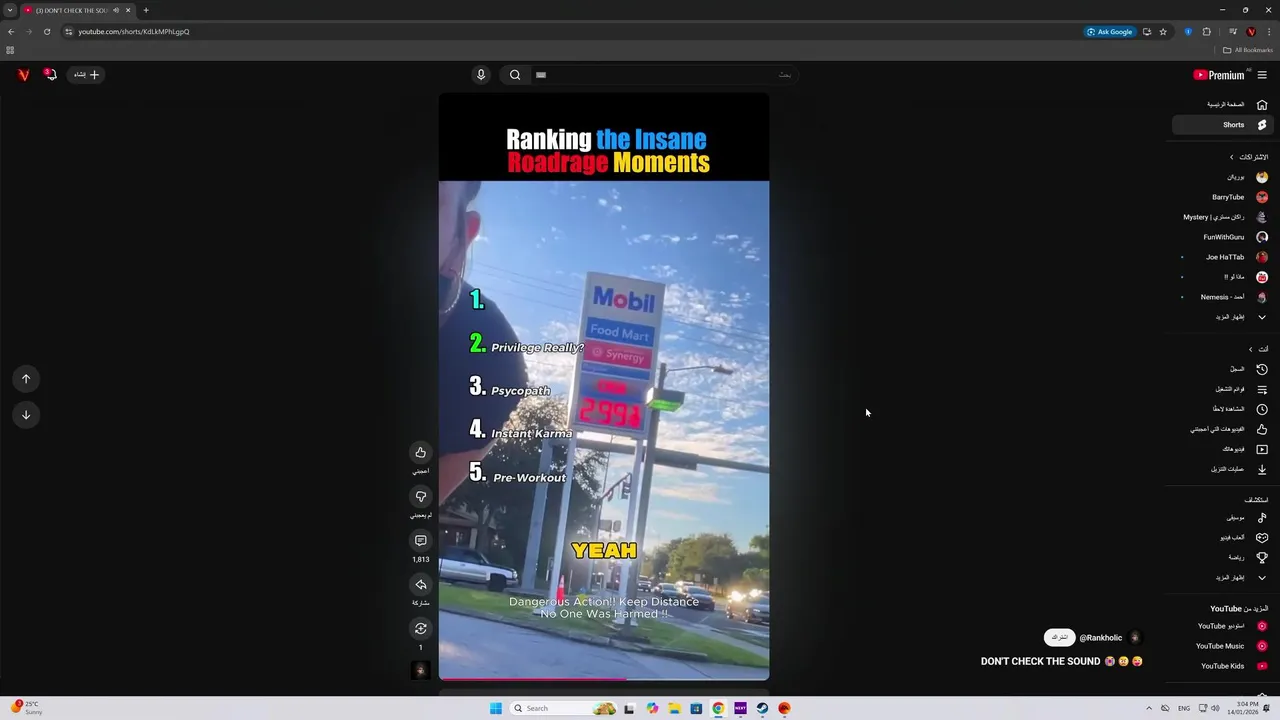
Task: Close the DON'T CHECK THE SOUND tab
Action: tap(128, 10)
